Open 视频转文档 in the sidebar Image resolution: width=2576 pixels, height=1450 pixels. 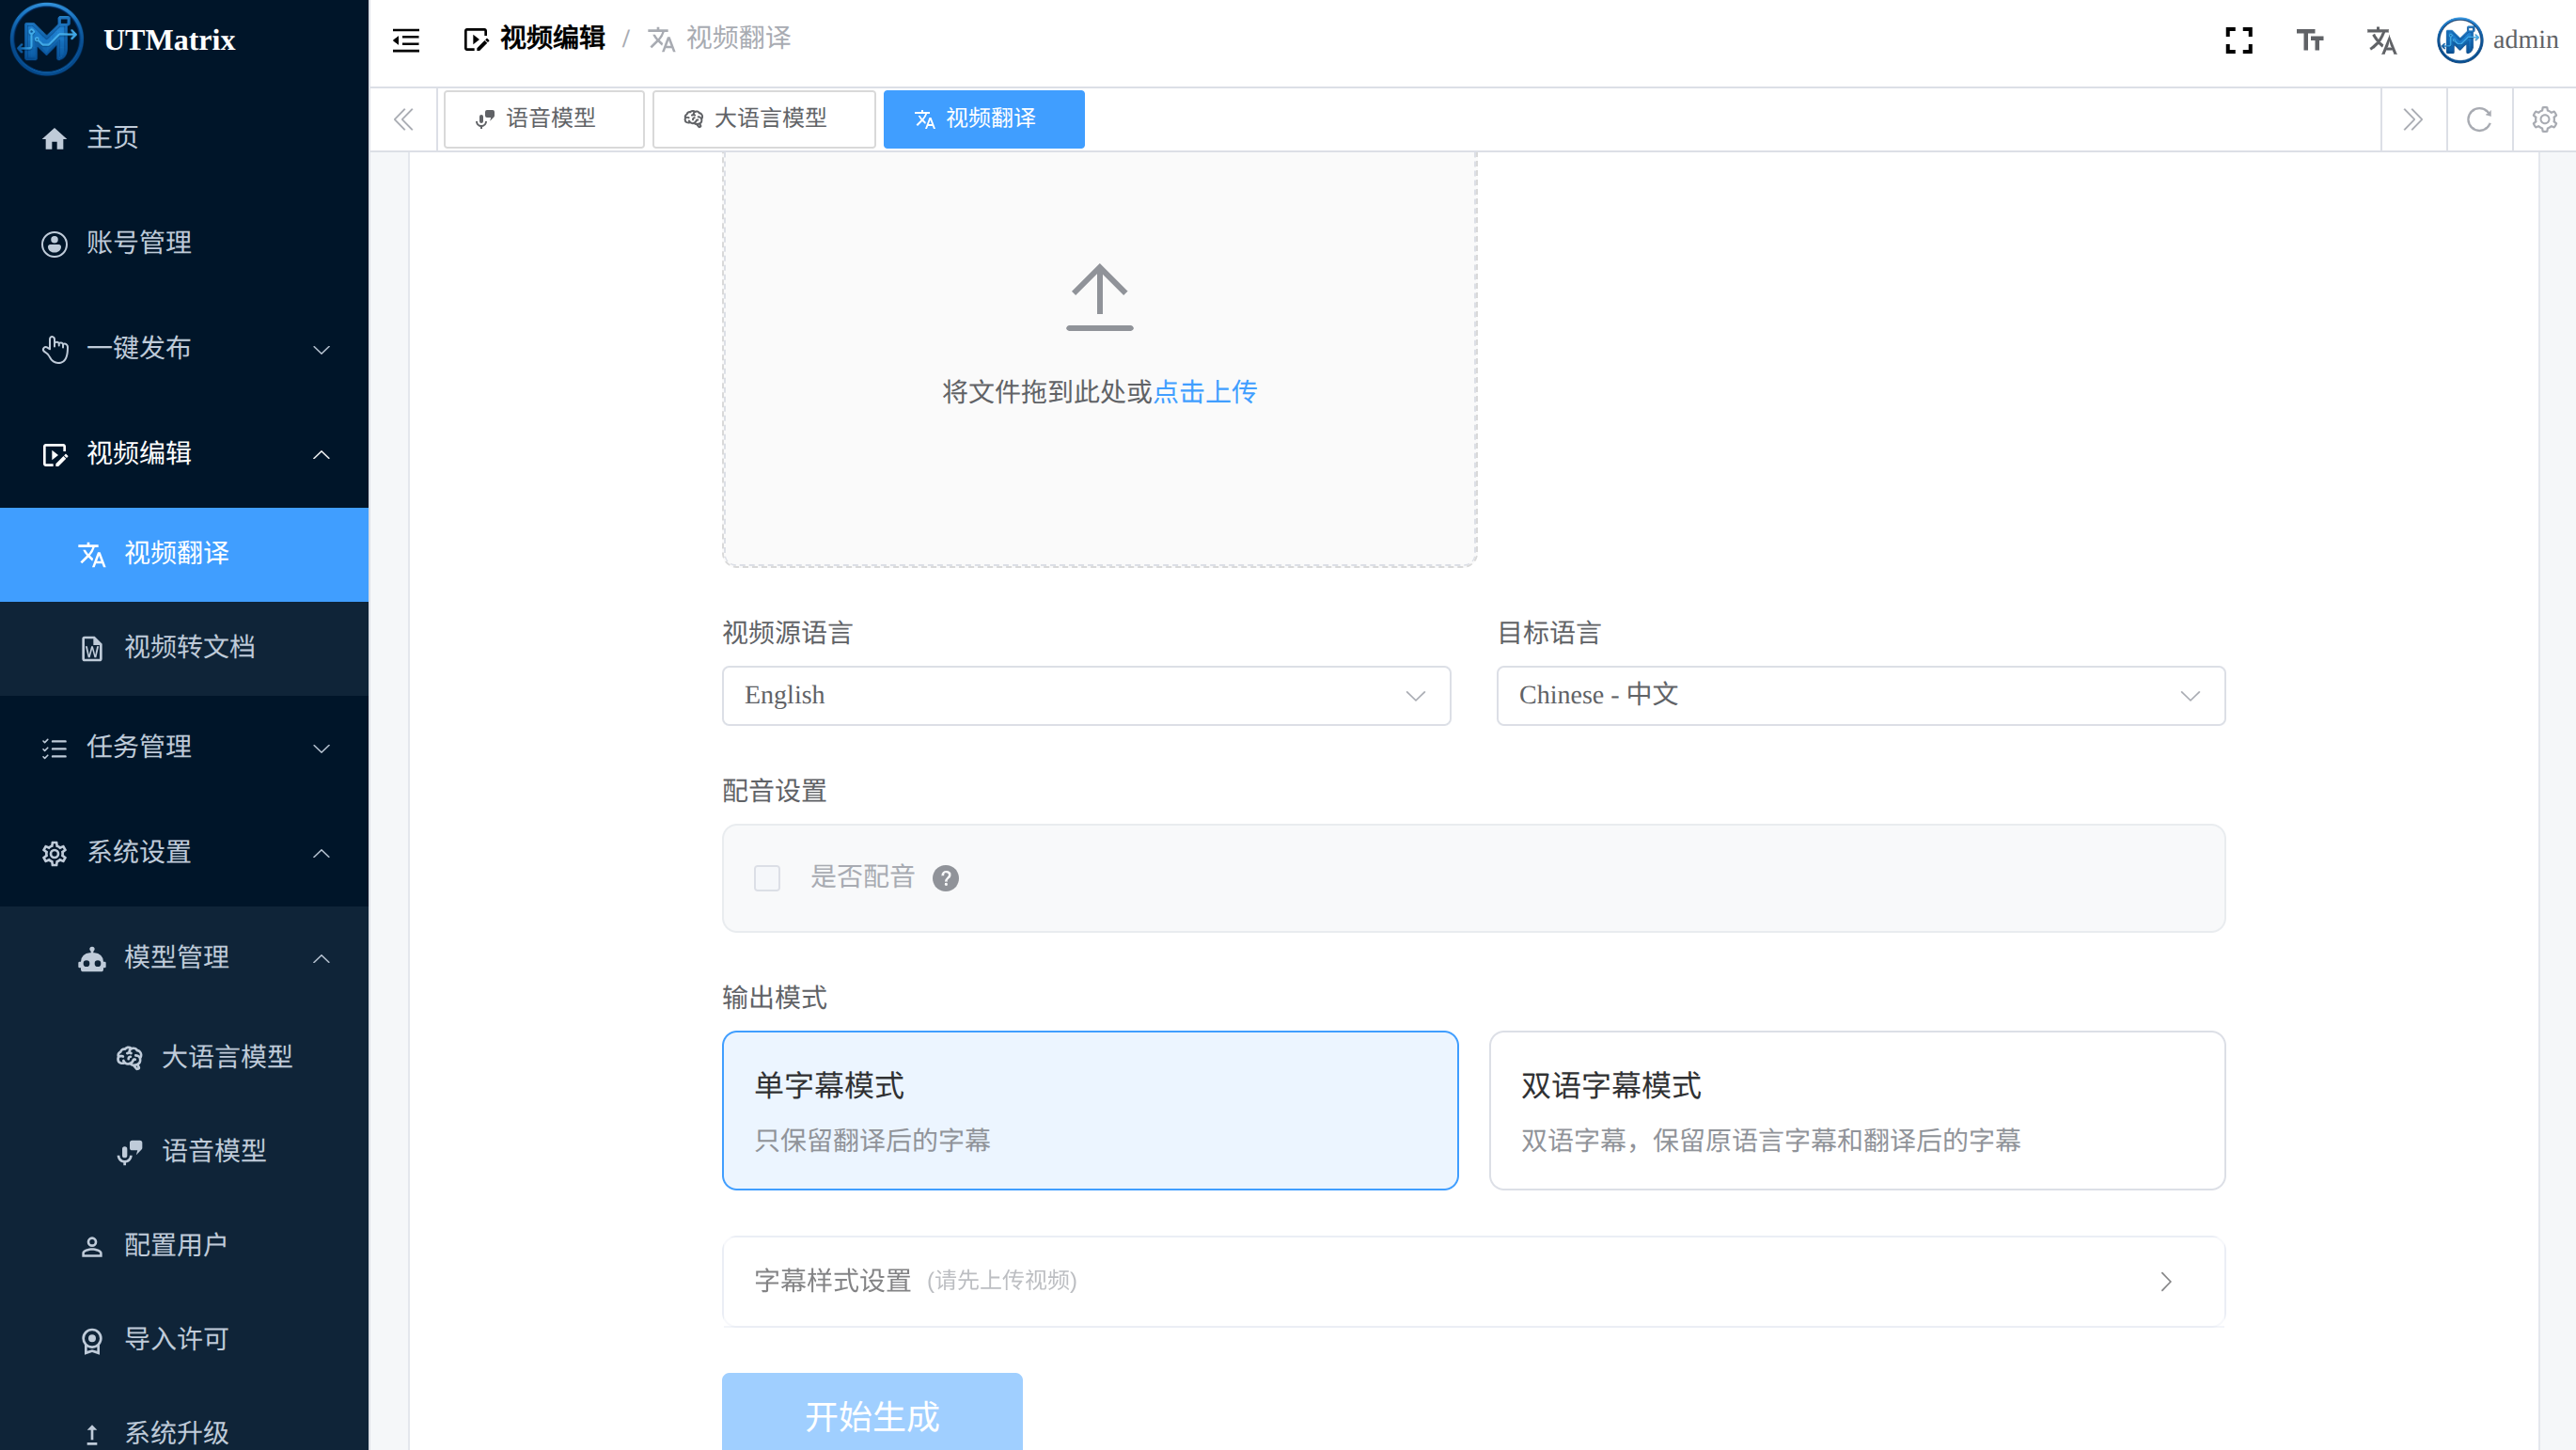(184, 648)
